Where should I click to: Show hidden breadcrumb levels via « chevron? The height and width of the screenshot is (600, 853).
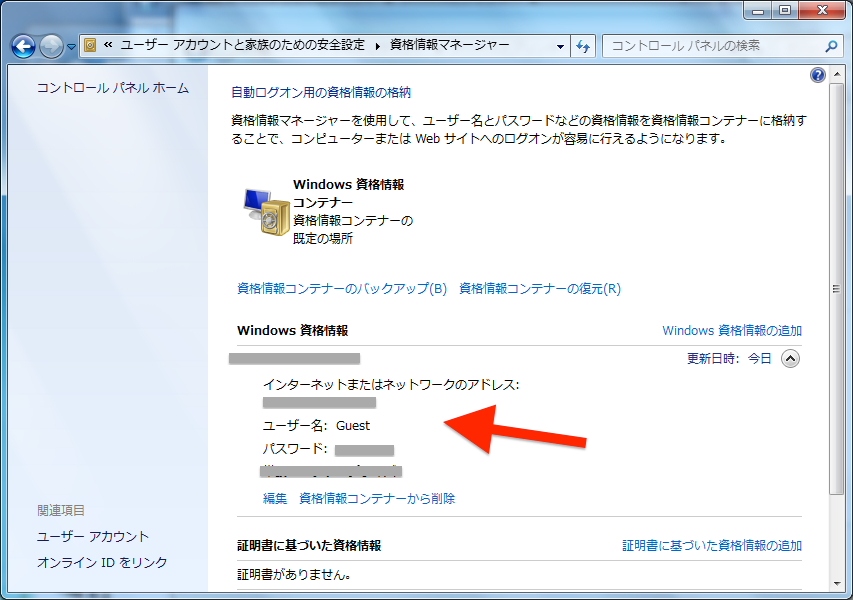pos(108,45)
